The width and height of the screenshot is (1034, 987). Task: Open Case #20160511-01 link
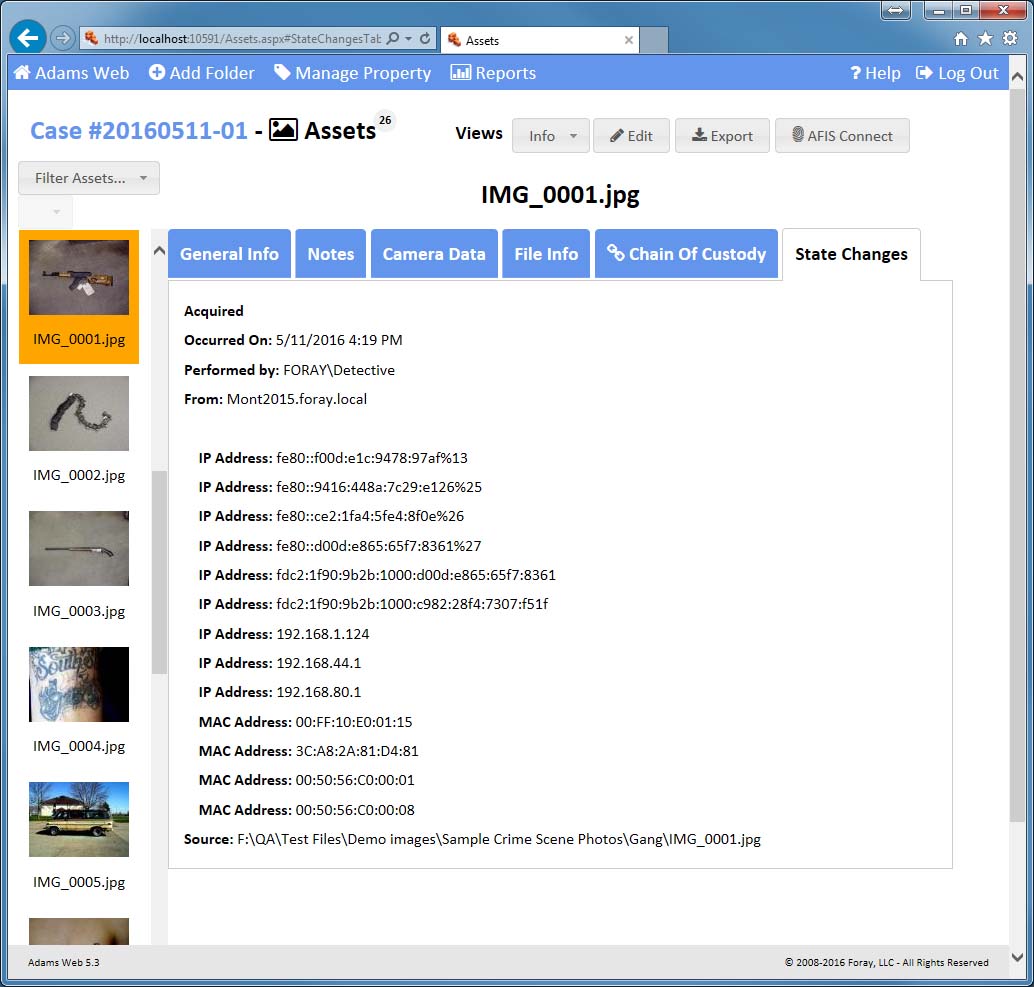(139, 131)
